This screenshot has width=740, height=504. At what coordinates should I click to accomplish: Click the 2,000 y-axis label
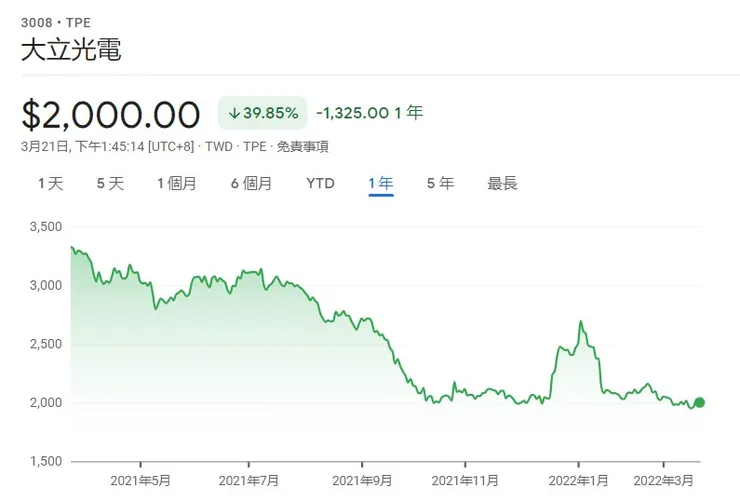pyautogui.click(x=46, y=403)
